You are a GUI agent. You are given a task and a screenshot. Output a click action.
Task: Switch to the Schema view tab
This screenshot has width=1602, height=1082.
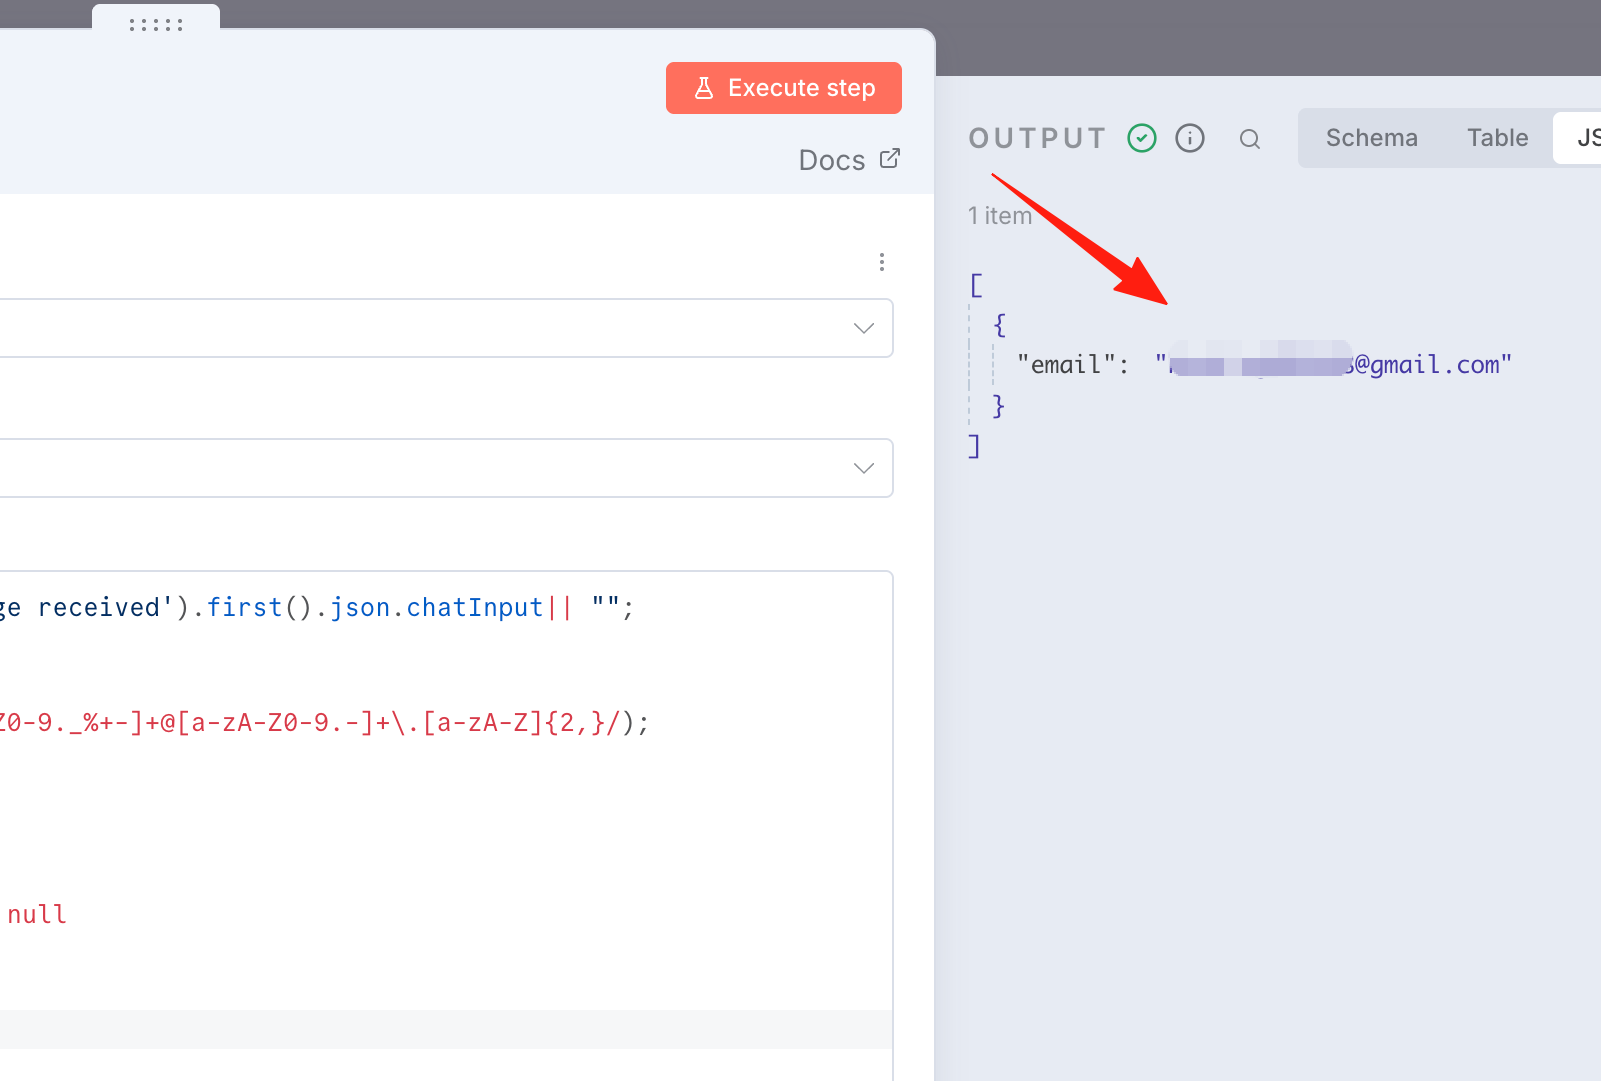point(1371,138)
